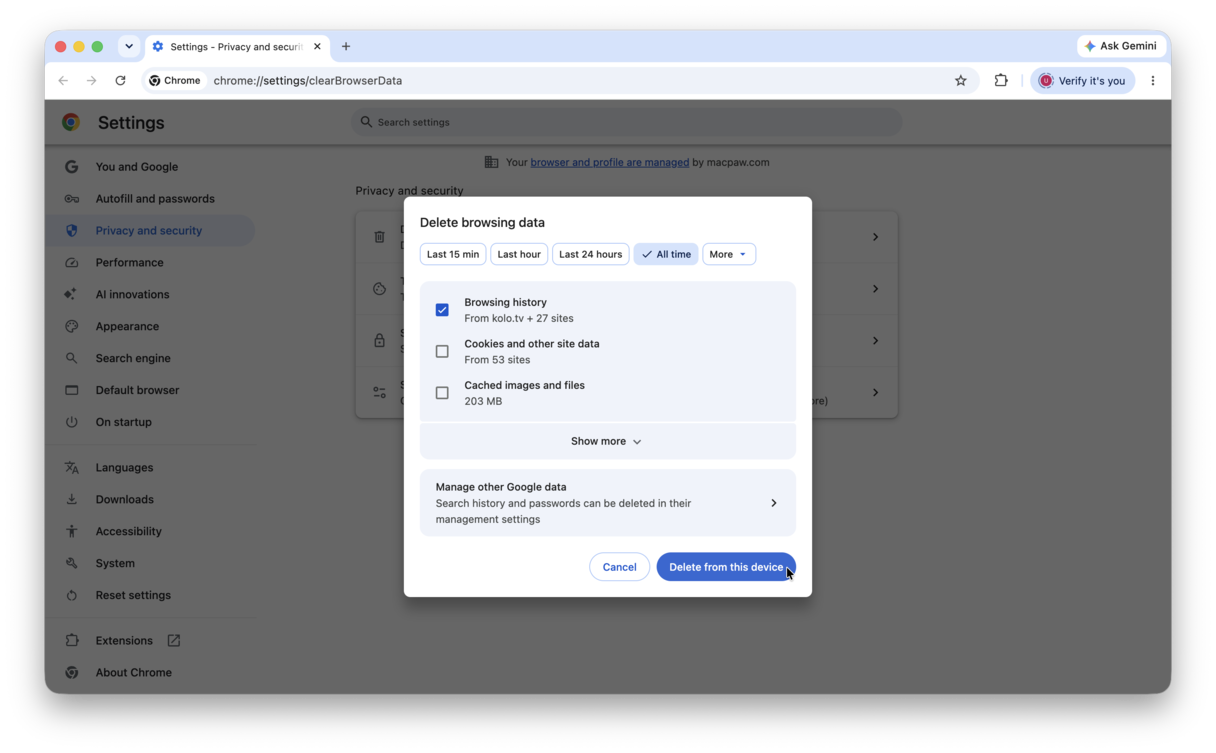Click the reset icon for Reset settings
Screen dimensions: 1216x753
tap(72, 596)
